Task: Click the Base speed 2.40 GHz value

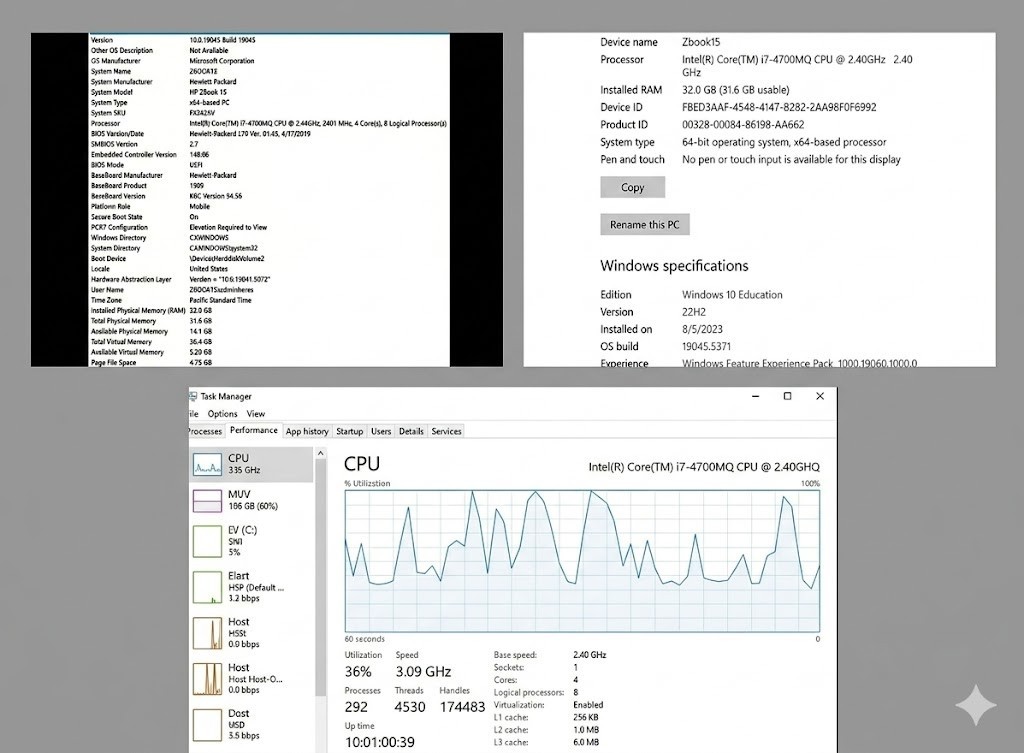Action: coord(589,654)
